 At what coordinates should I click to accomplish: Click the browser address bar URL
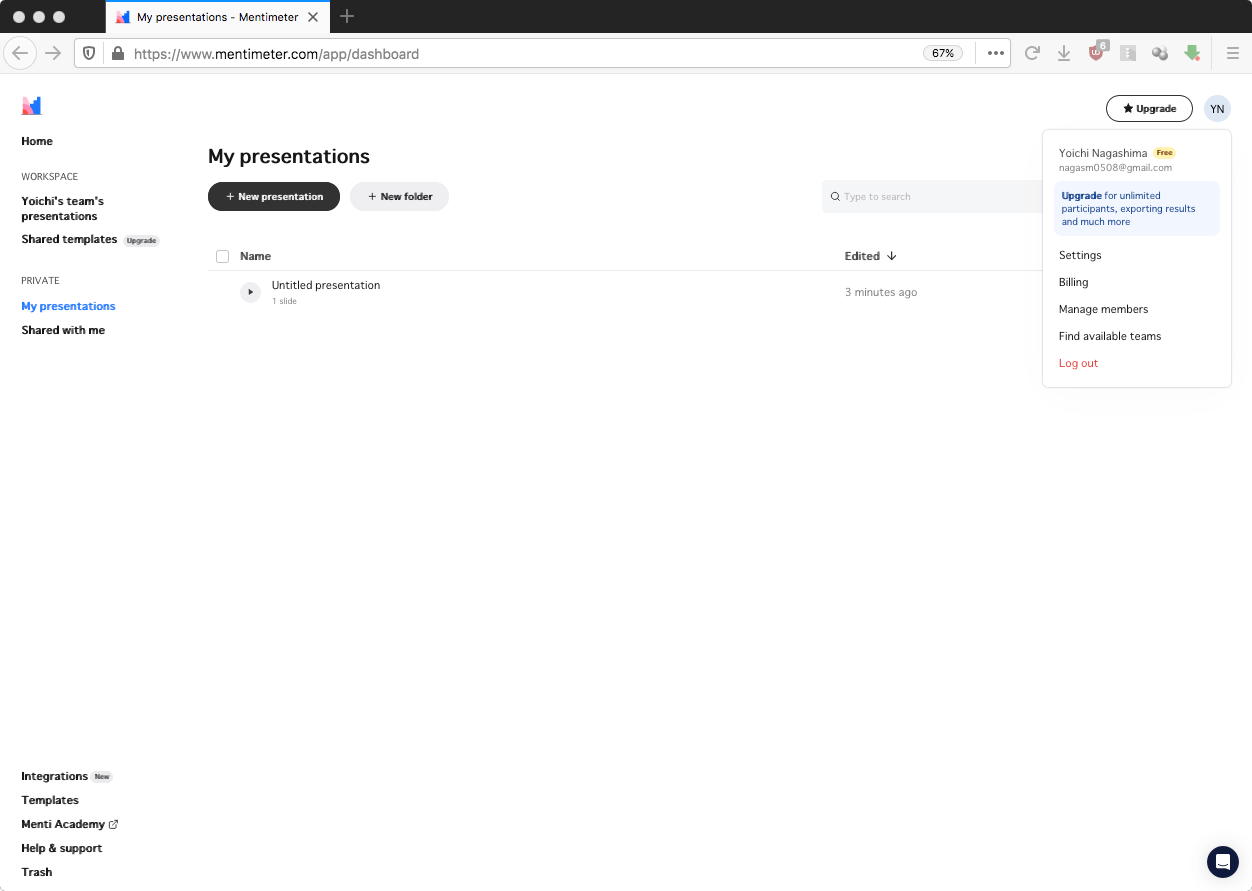(x=276, y=54)
